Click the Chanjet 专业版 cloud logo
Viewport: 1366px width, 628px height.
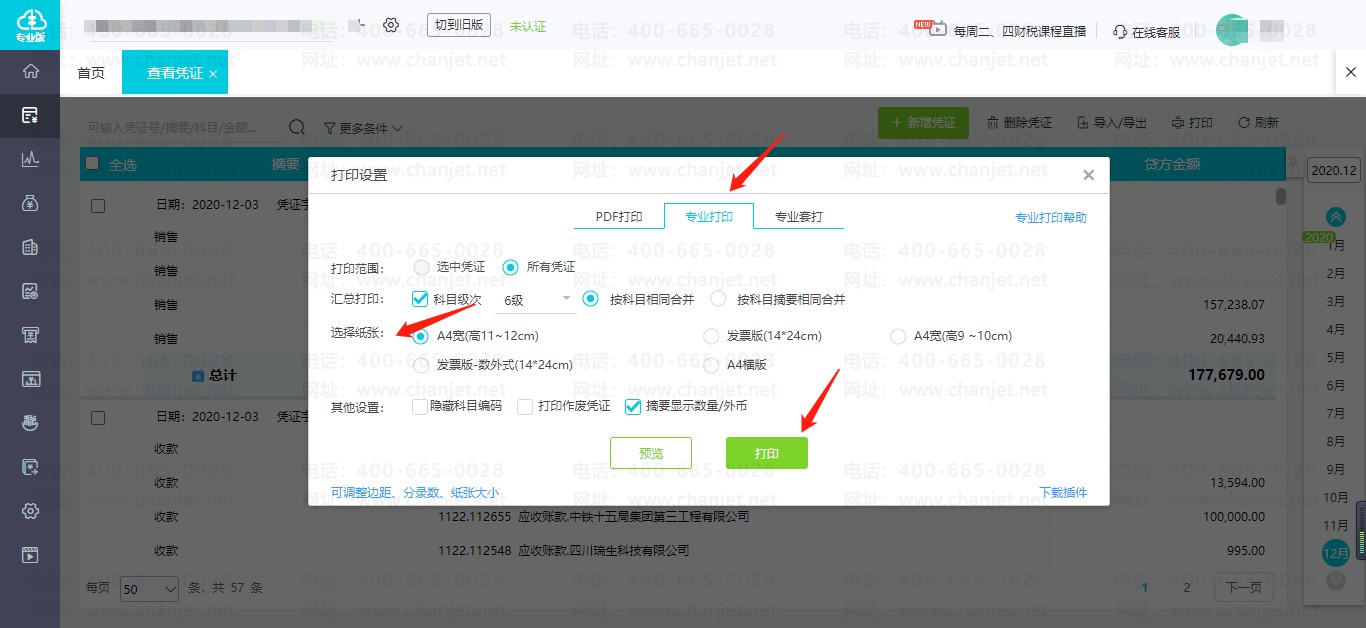[30, 25]
